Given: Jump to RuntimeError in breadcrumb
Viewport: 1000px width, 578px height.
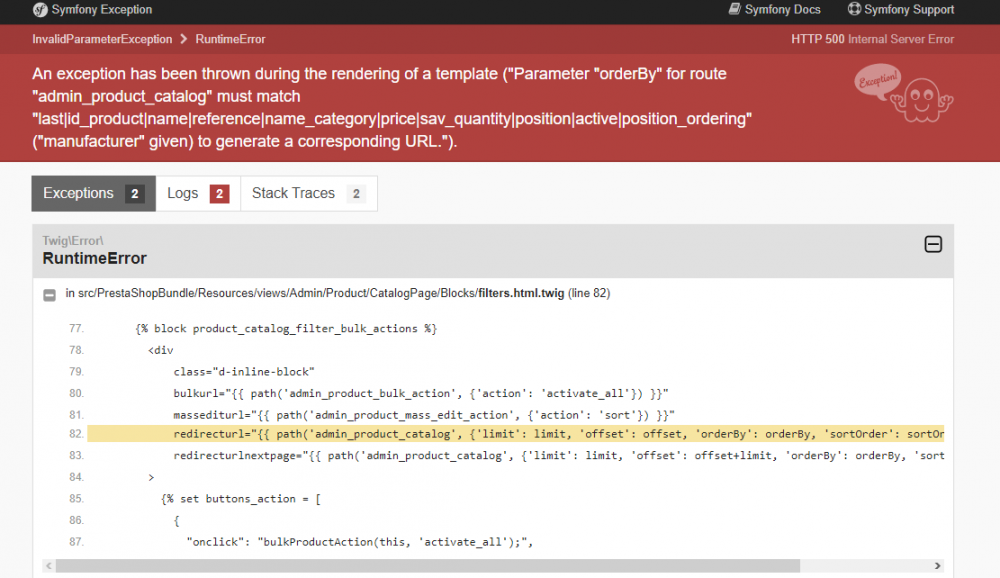Looking at the screenshot, I should [x=230, y=39].
